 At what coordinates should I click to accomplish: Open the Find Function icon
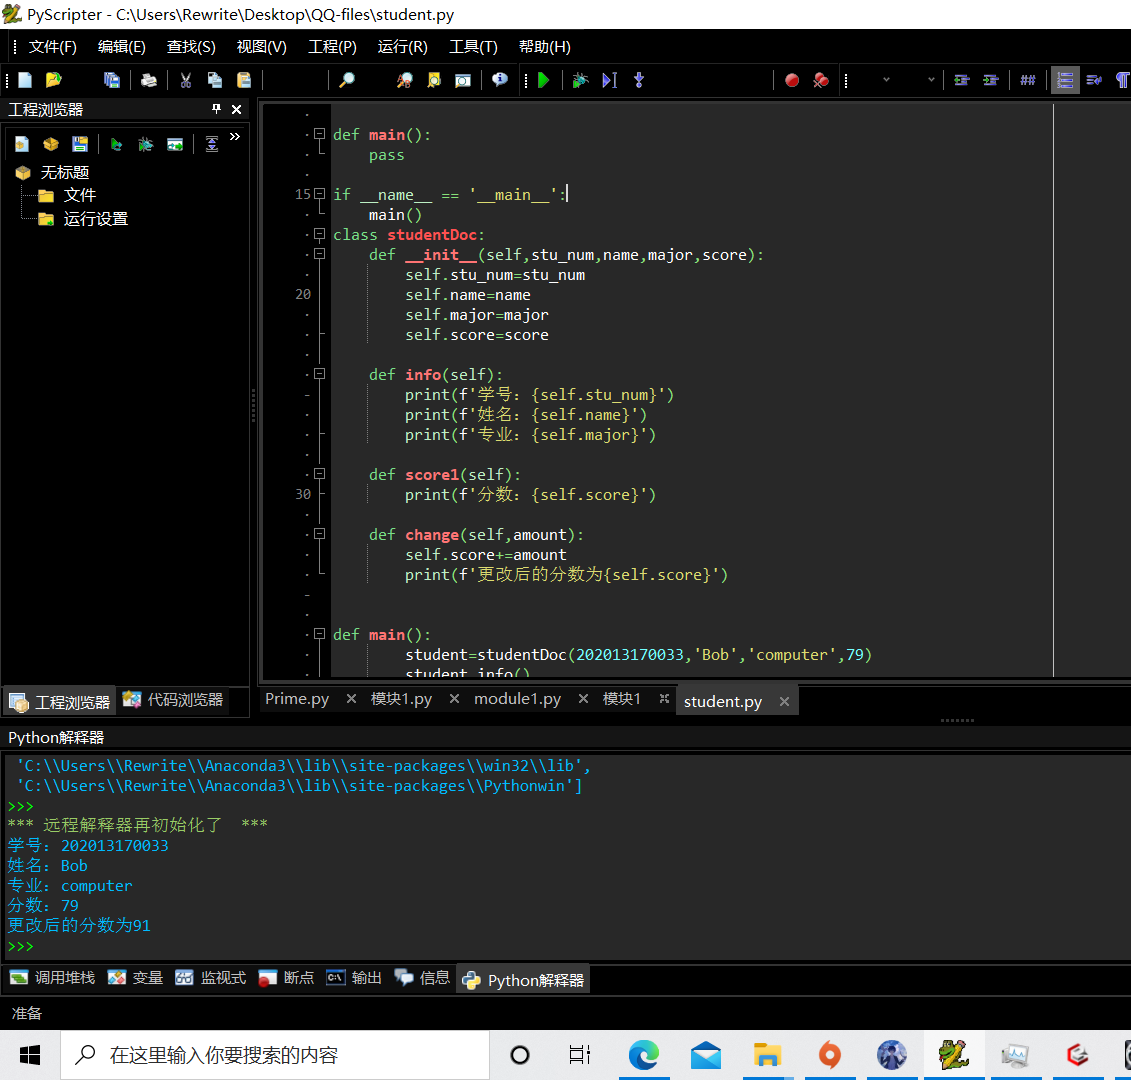click(462, 80)
